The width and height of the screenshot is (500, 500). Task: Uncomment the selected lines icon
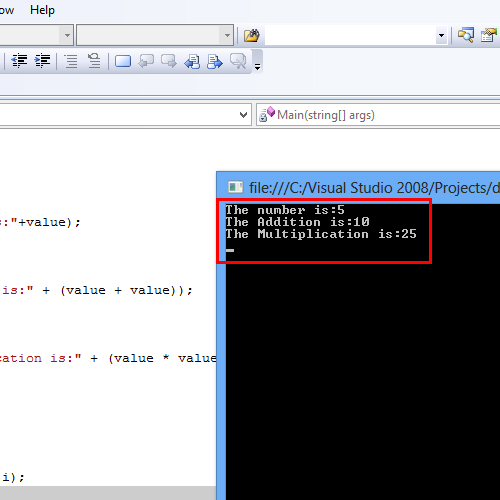[x=94, y=61]
